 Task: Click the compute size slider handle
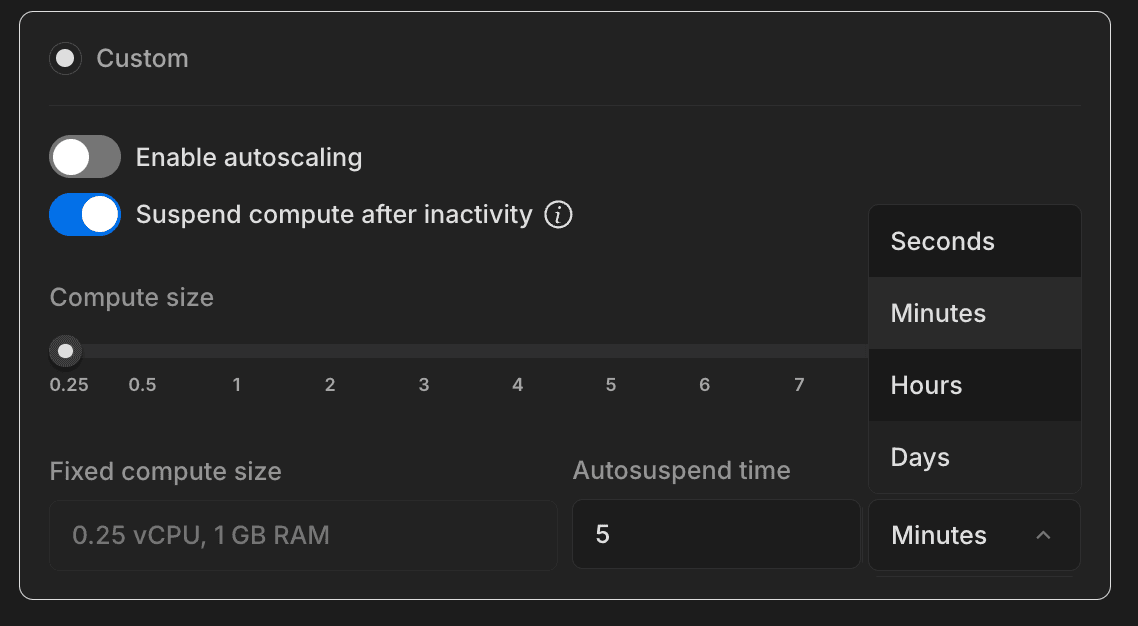tap(65, 350)
